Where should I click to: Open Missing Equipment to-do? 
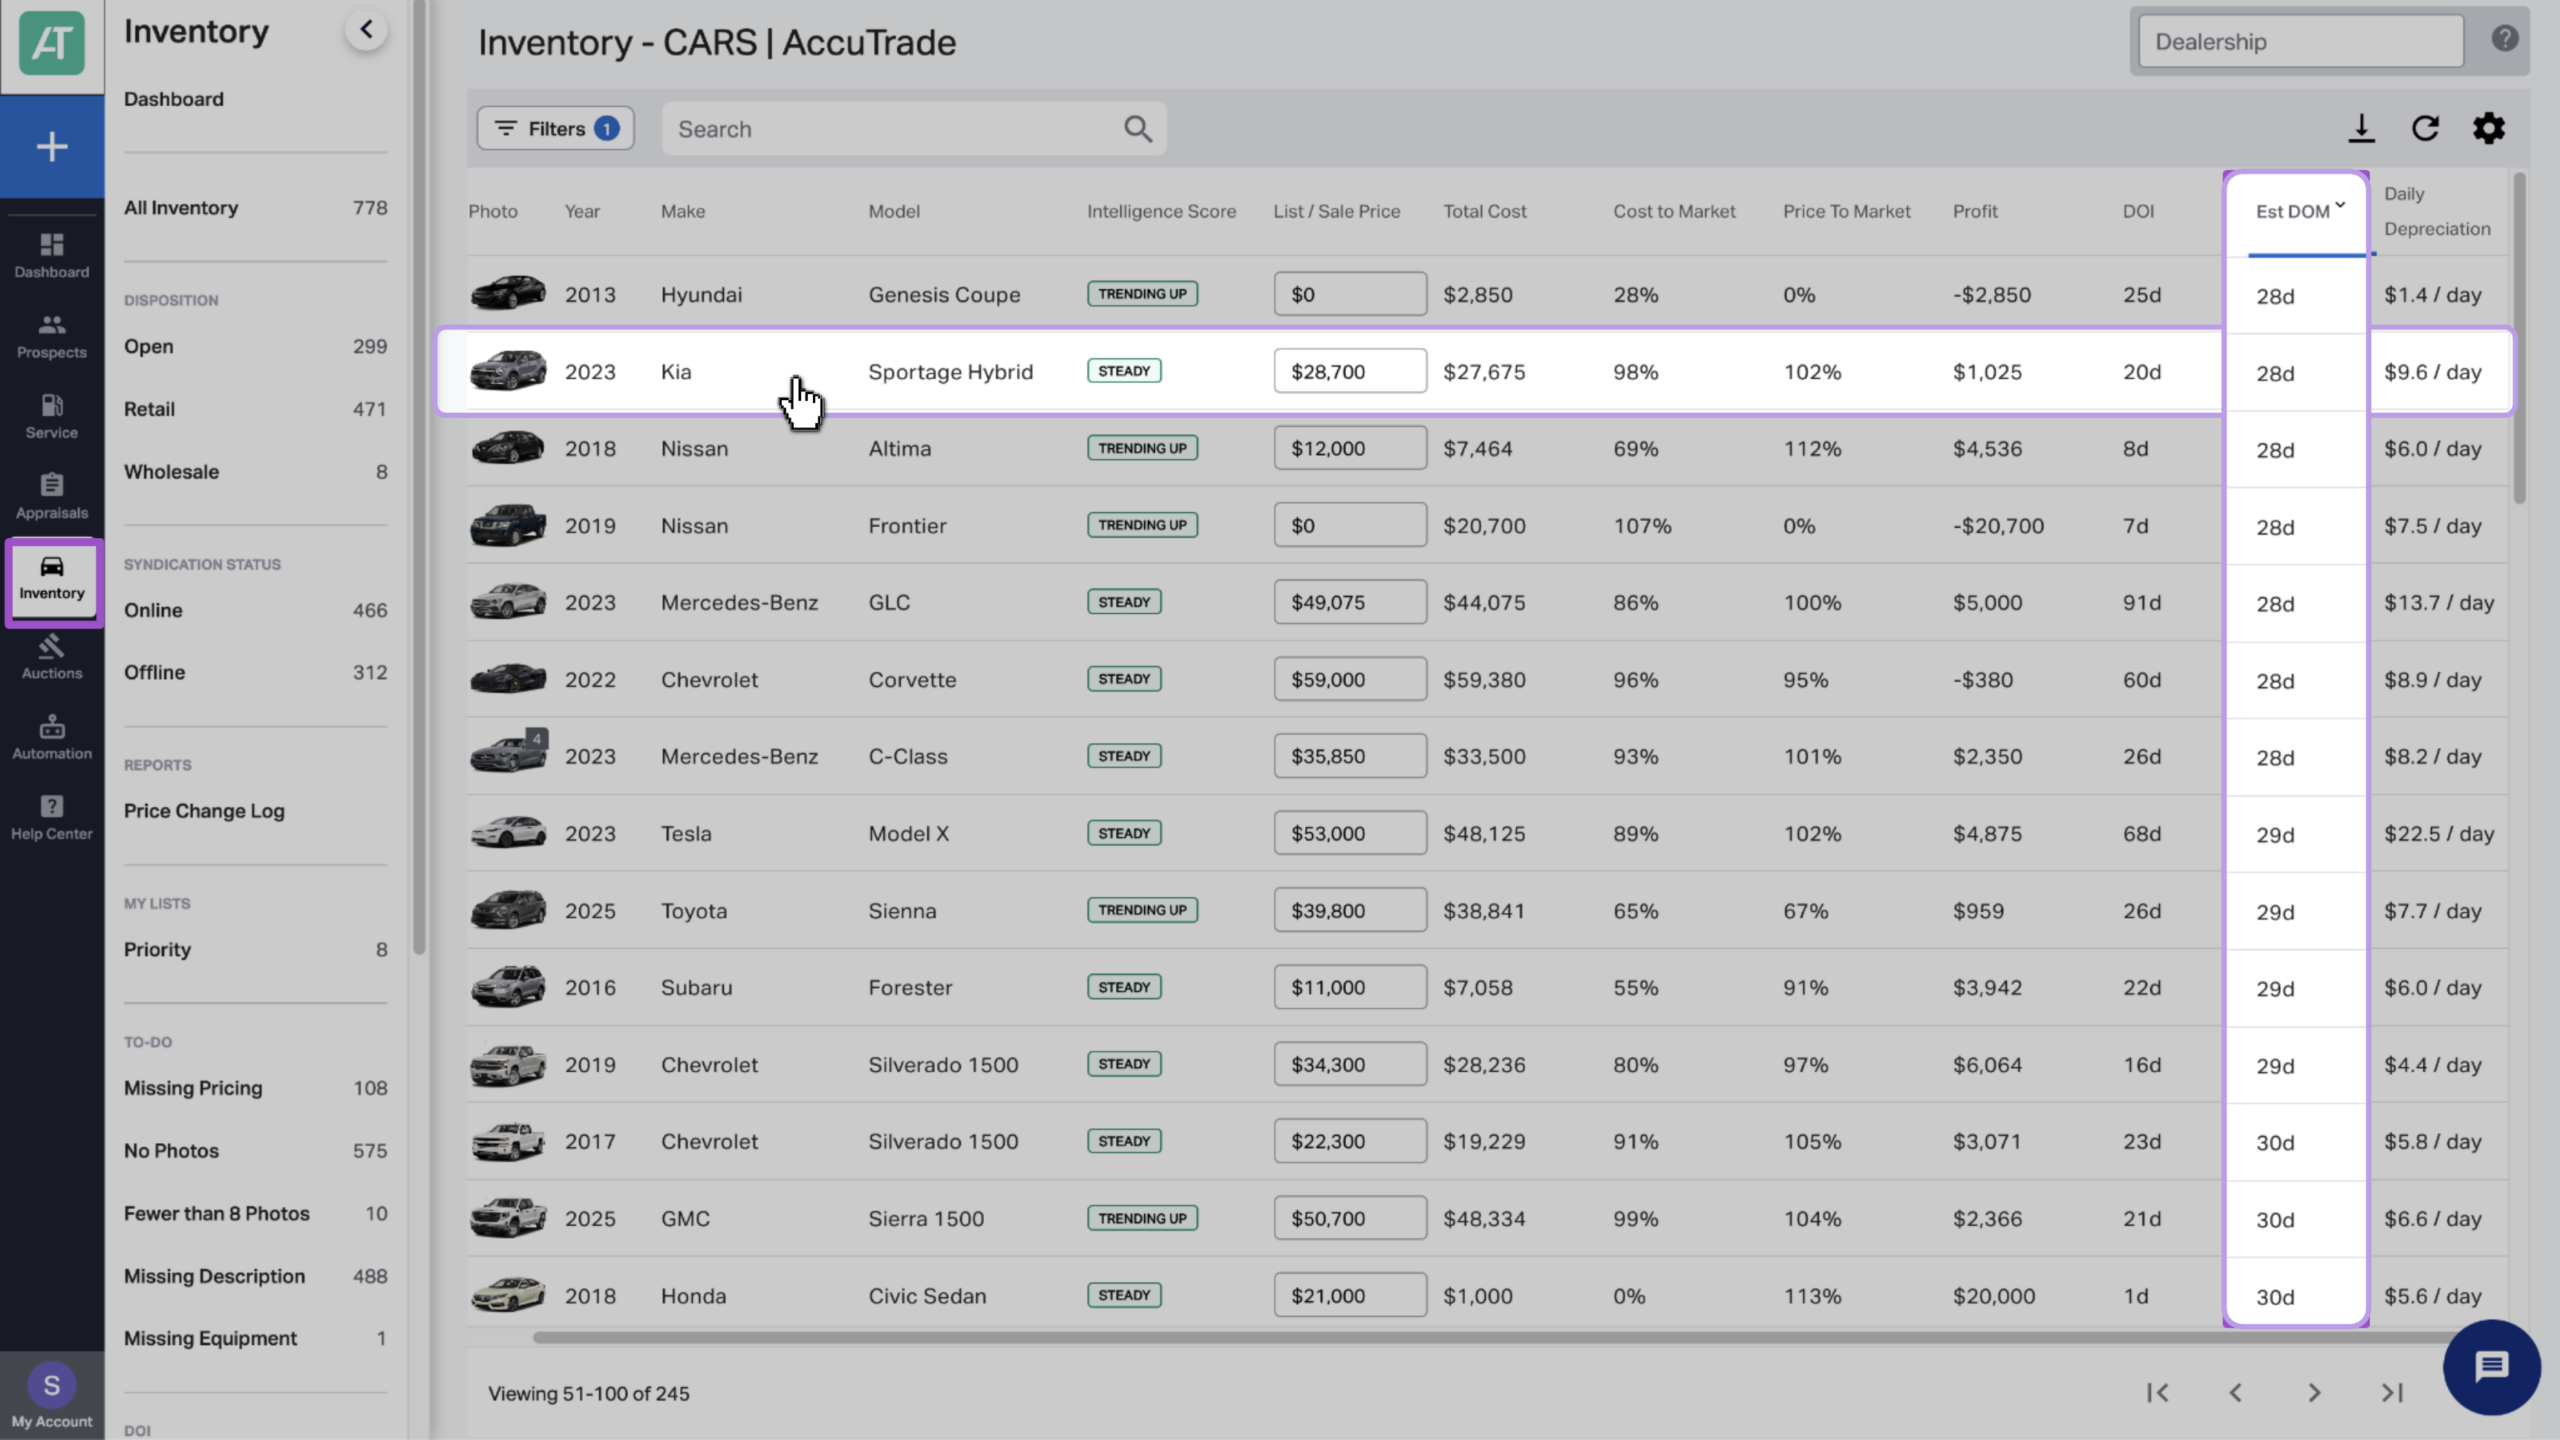[x=255, y=1338]
